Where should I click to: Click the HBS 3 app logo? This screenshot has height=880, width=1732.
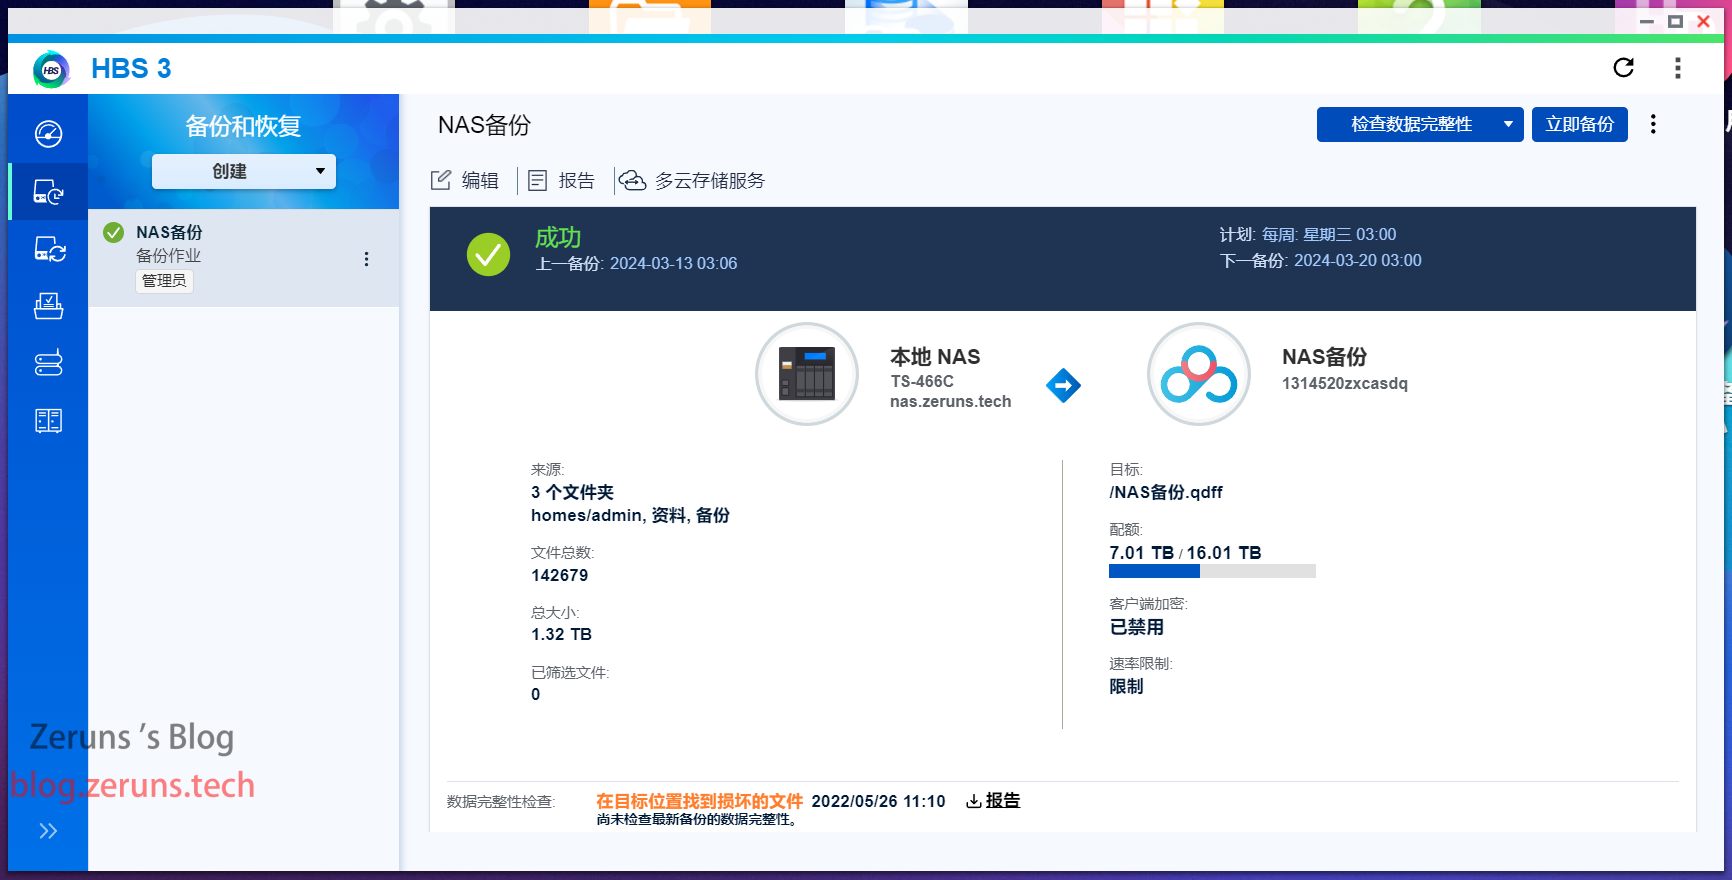click(51, 70)
